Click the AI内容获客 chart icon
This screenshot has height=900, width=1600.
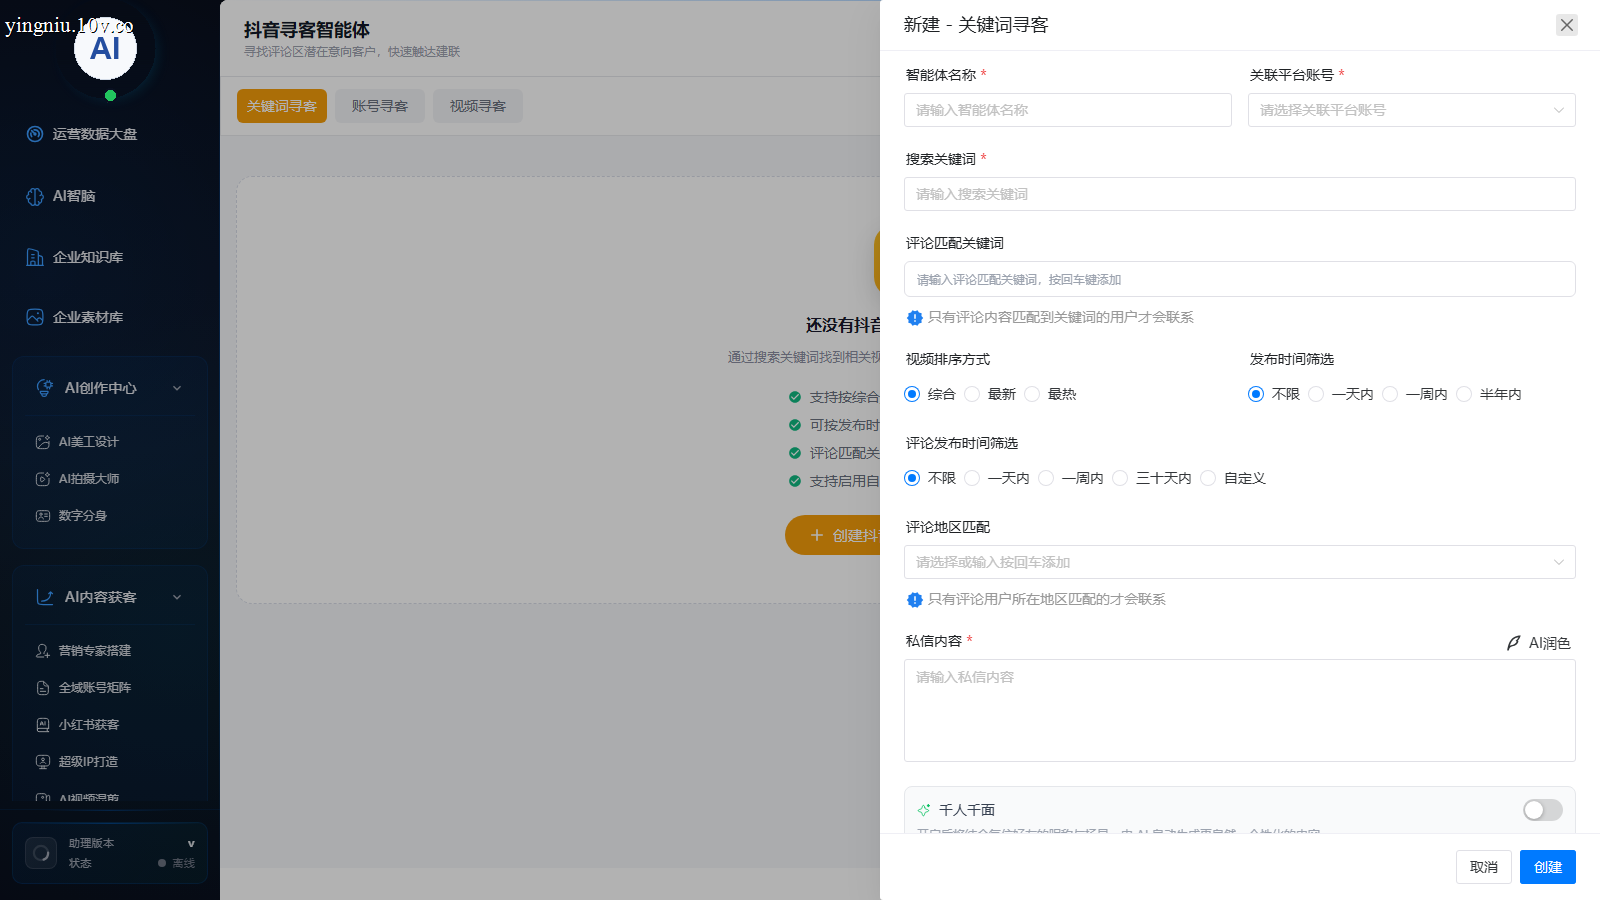pos(45,597)
